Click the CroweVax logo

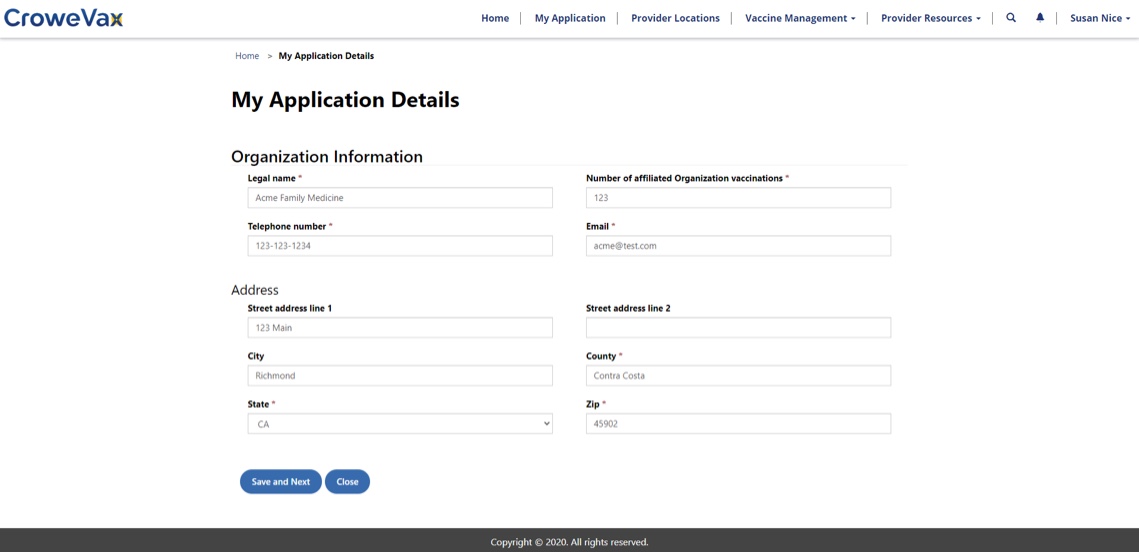[64, 18]
